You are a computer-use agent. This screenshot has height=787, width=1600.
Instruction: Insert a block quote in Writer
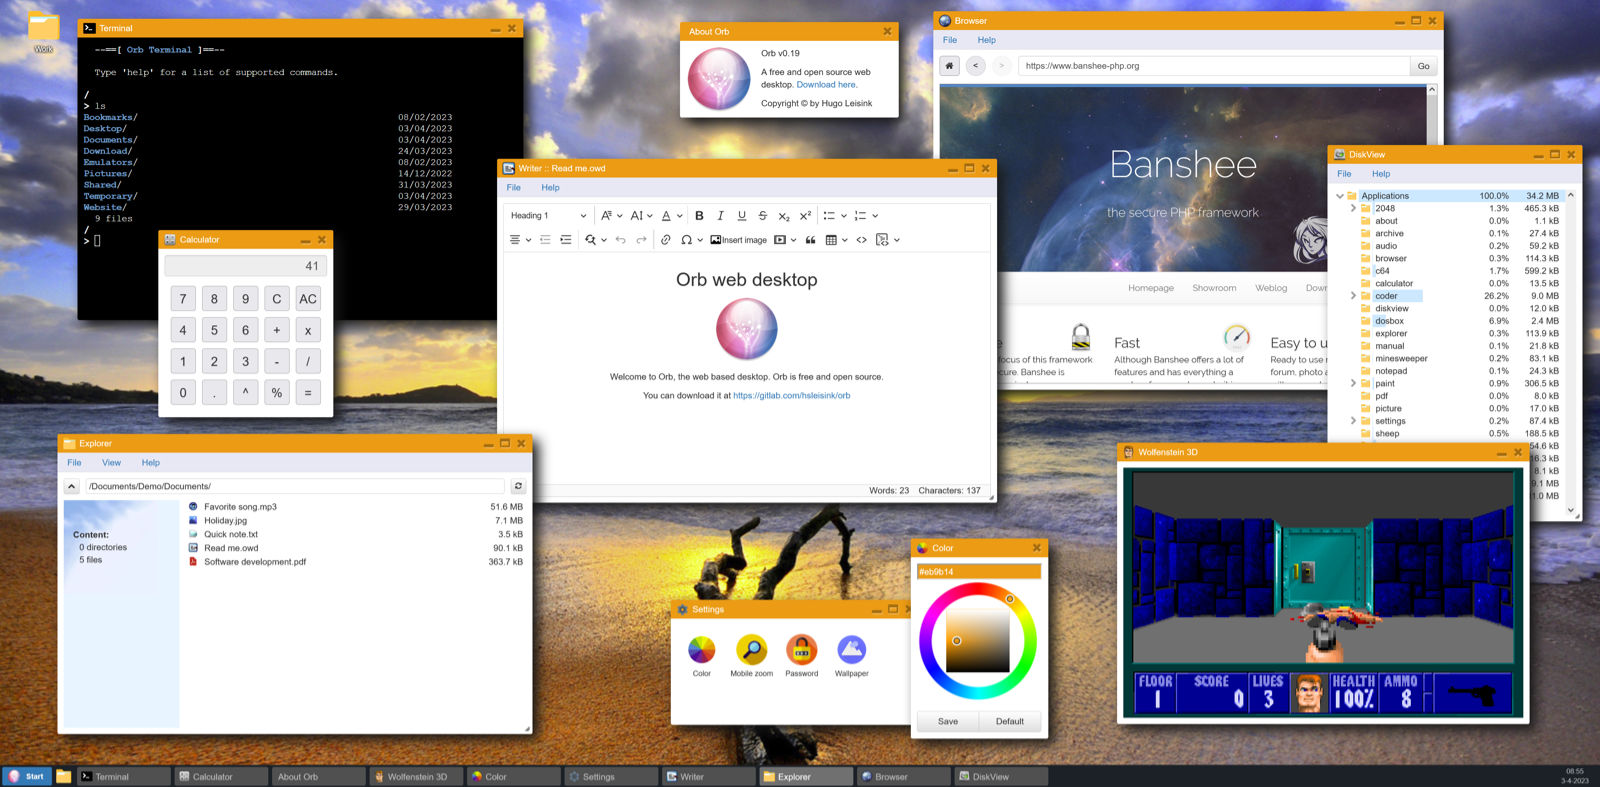810,240
